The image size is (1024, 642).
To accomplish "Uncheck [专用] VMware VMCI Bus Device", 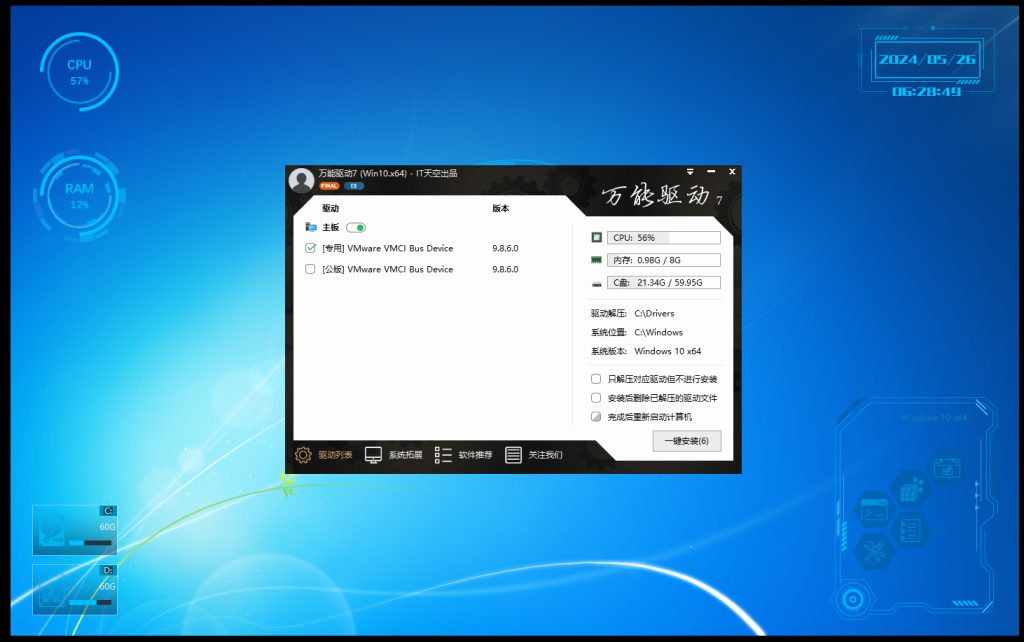I will [310, 248].
